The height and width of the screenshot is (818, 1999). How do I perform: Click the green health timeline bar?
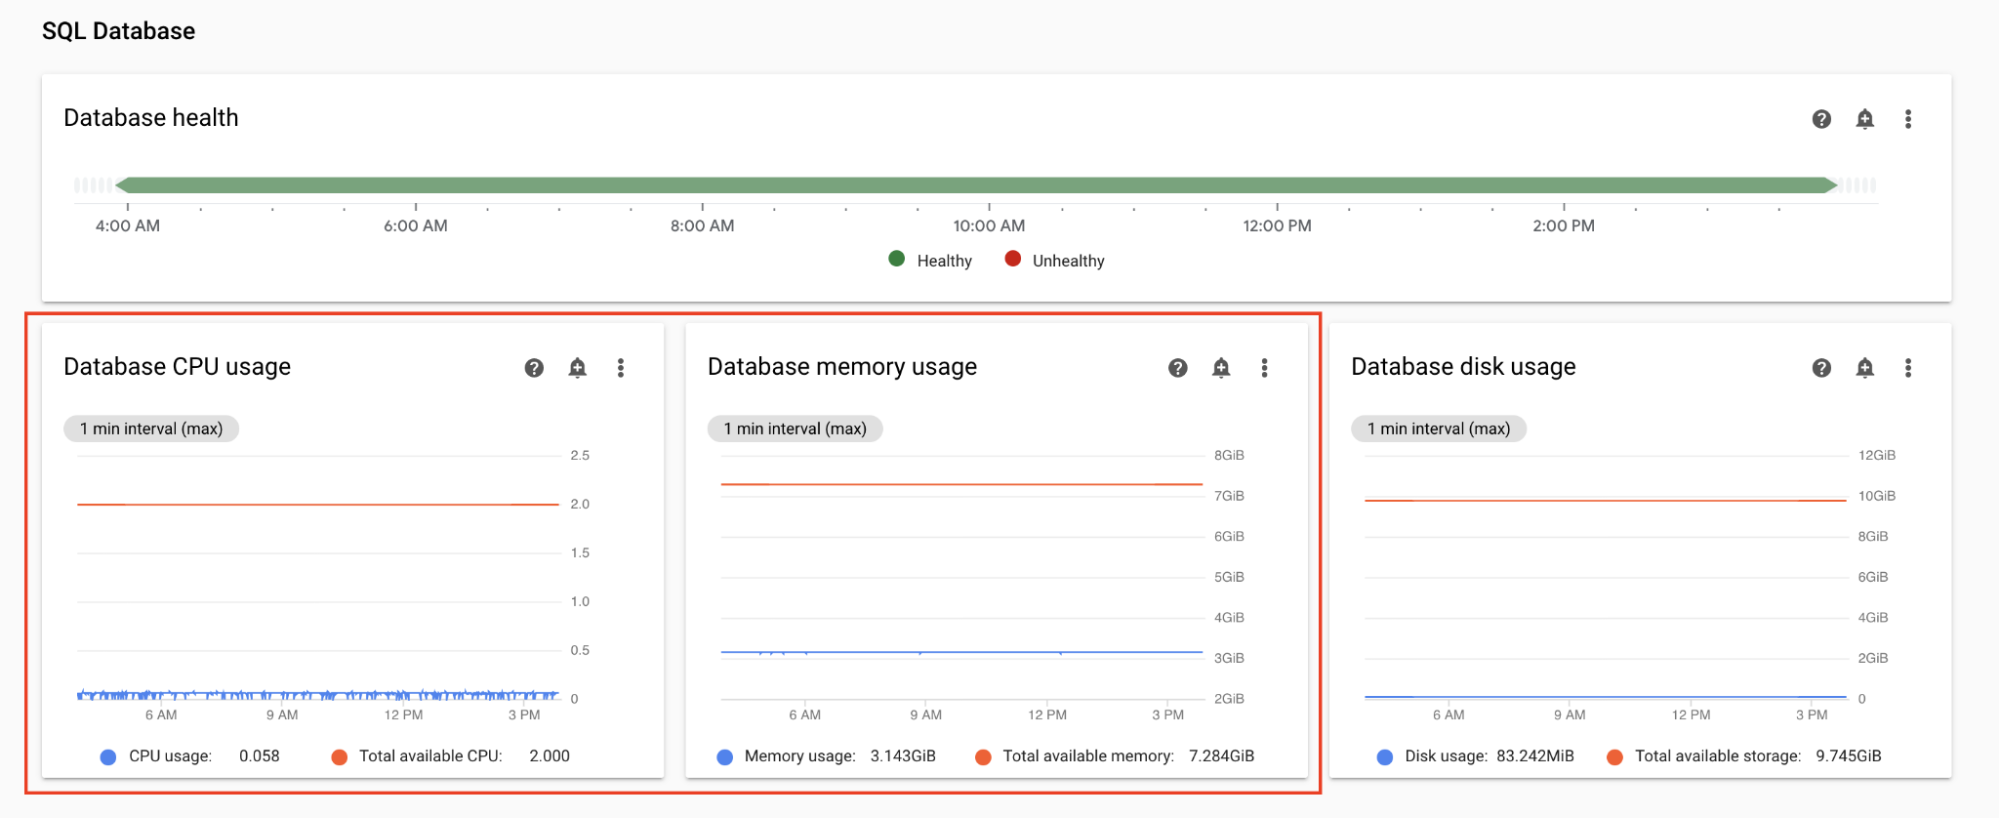[x=975, y=185]
